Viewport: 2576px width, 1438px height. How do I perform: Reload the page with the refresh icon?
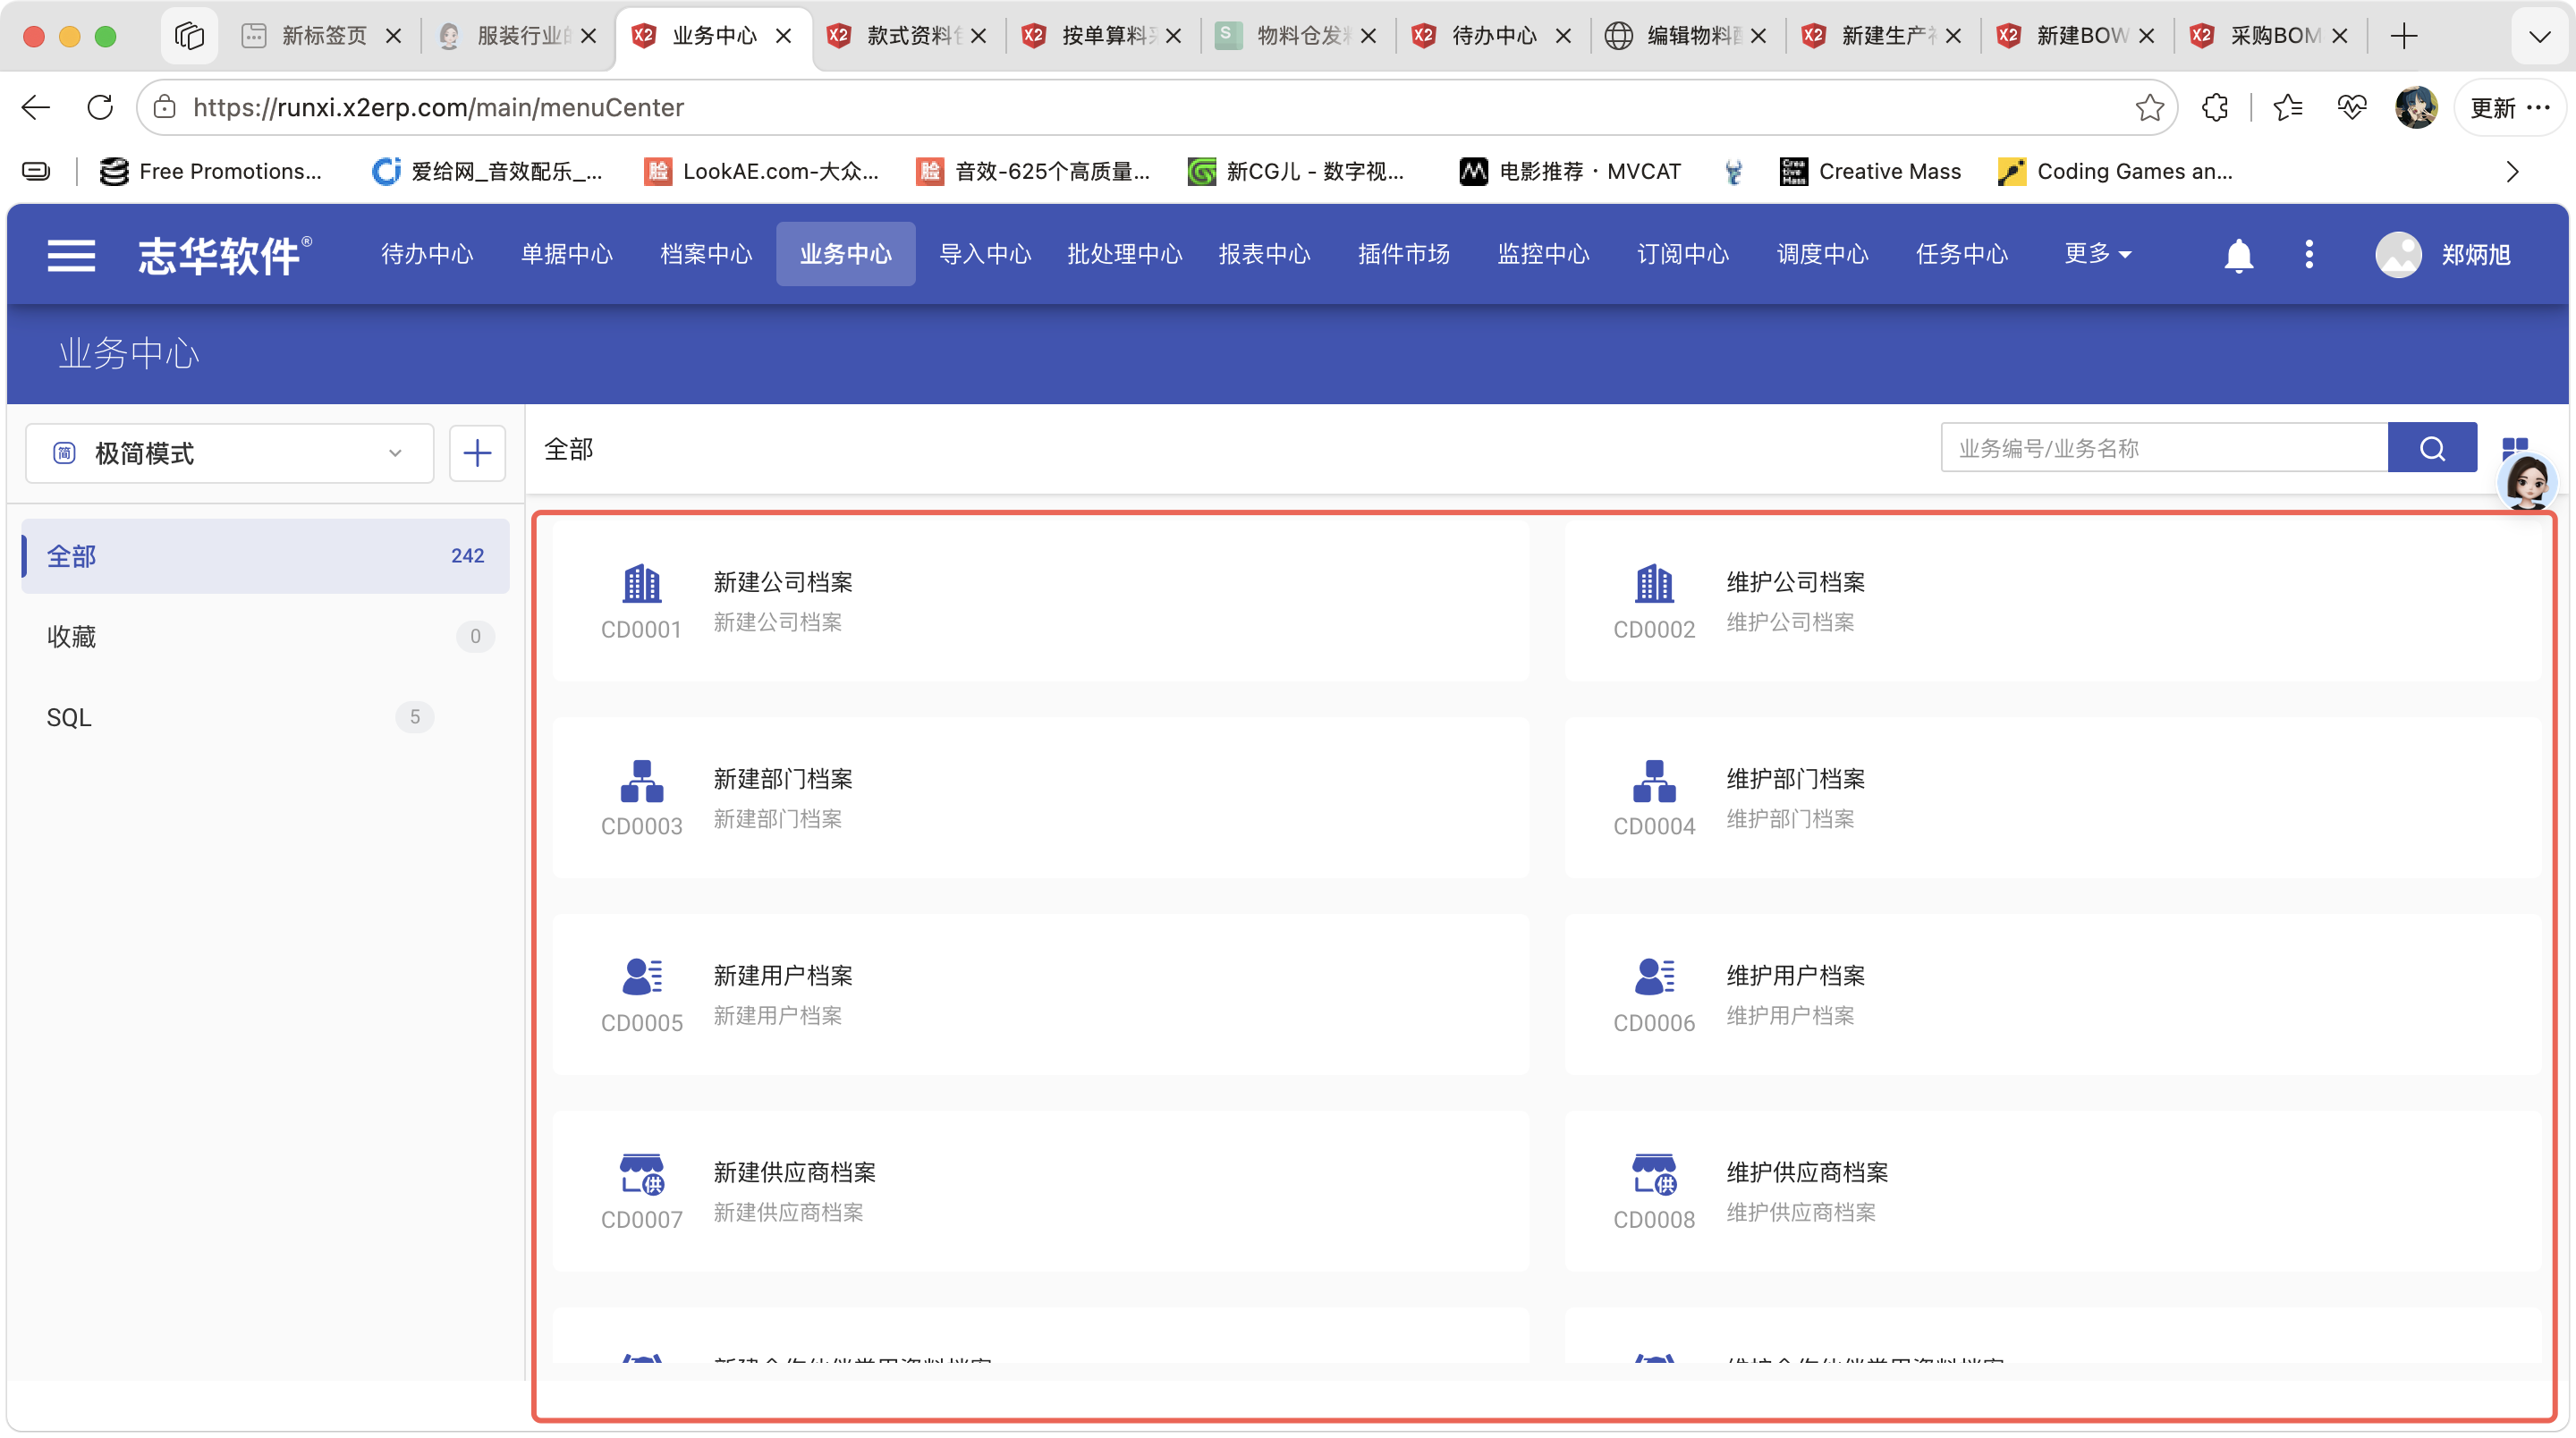[100, 107]
